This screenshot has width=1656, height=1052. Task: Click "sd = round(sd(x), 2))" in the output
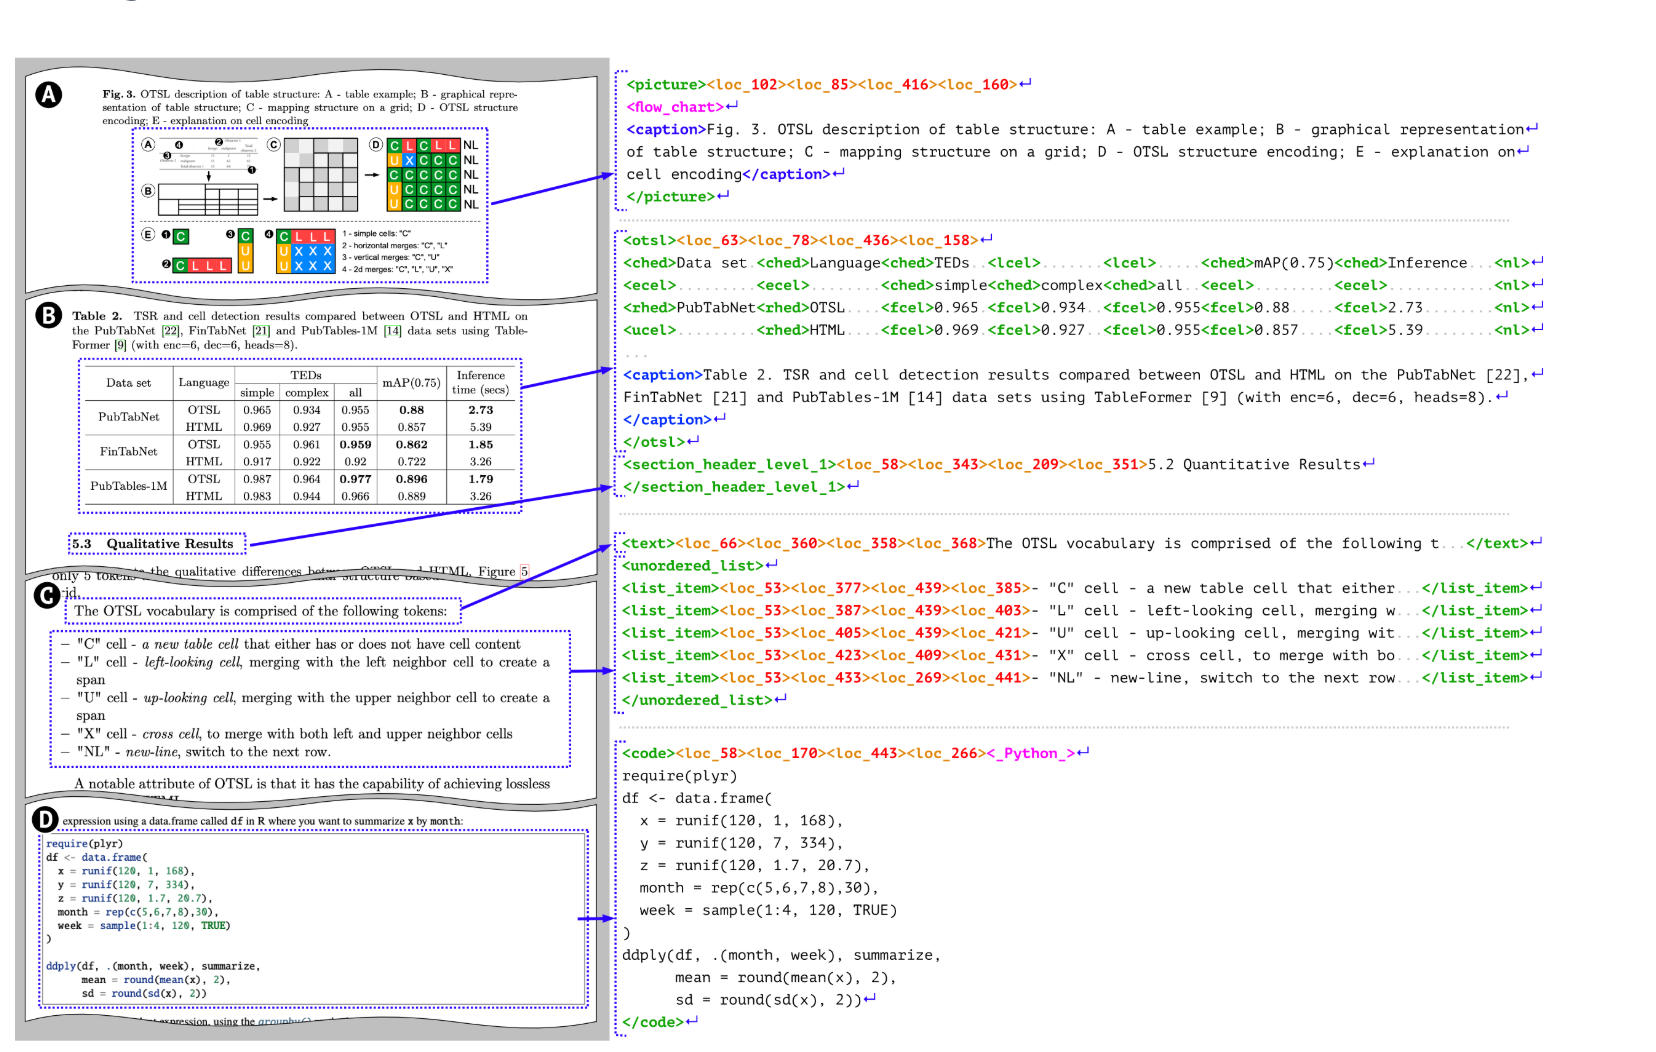[x=768, y=1000]
